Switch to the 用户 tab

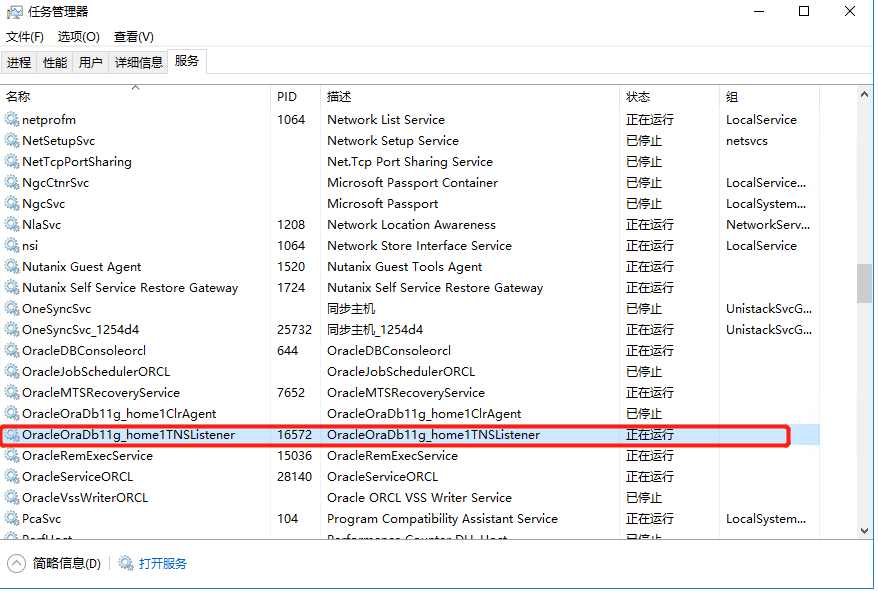click(90, 62)
